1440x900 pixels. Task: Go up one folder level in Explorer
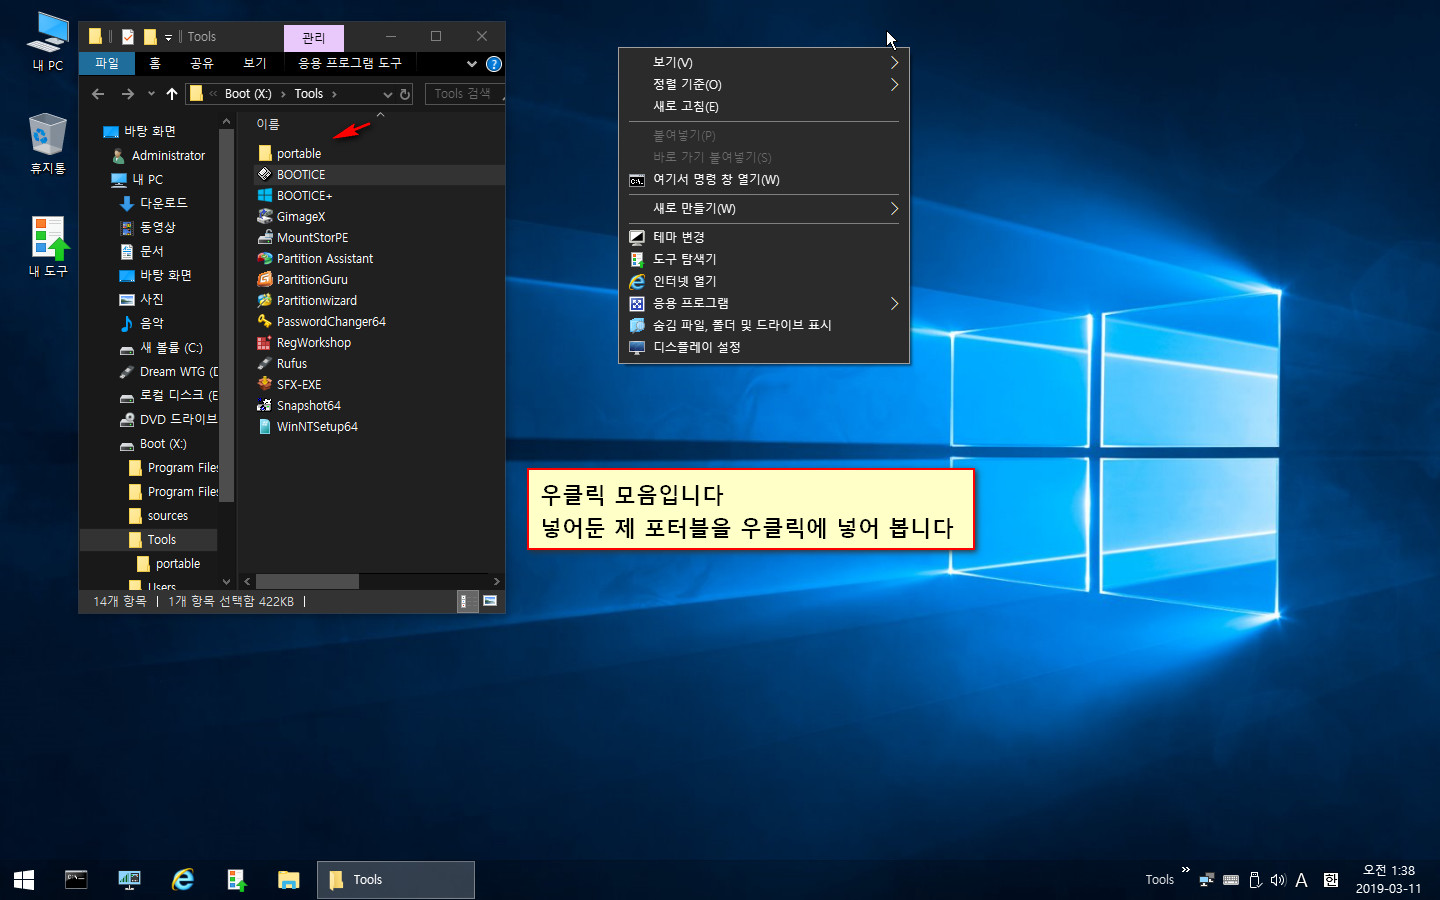[x=172, y=94]
